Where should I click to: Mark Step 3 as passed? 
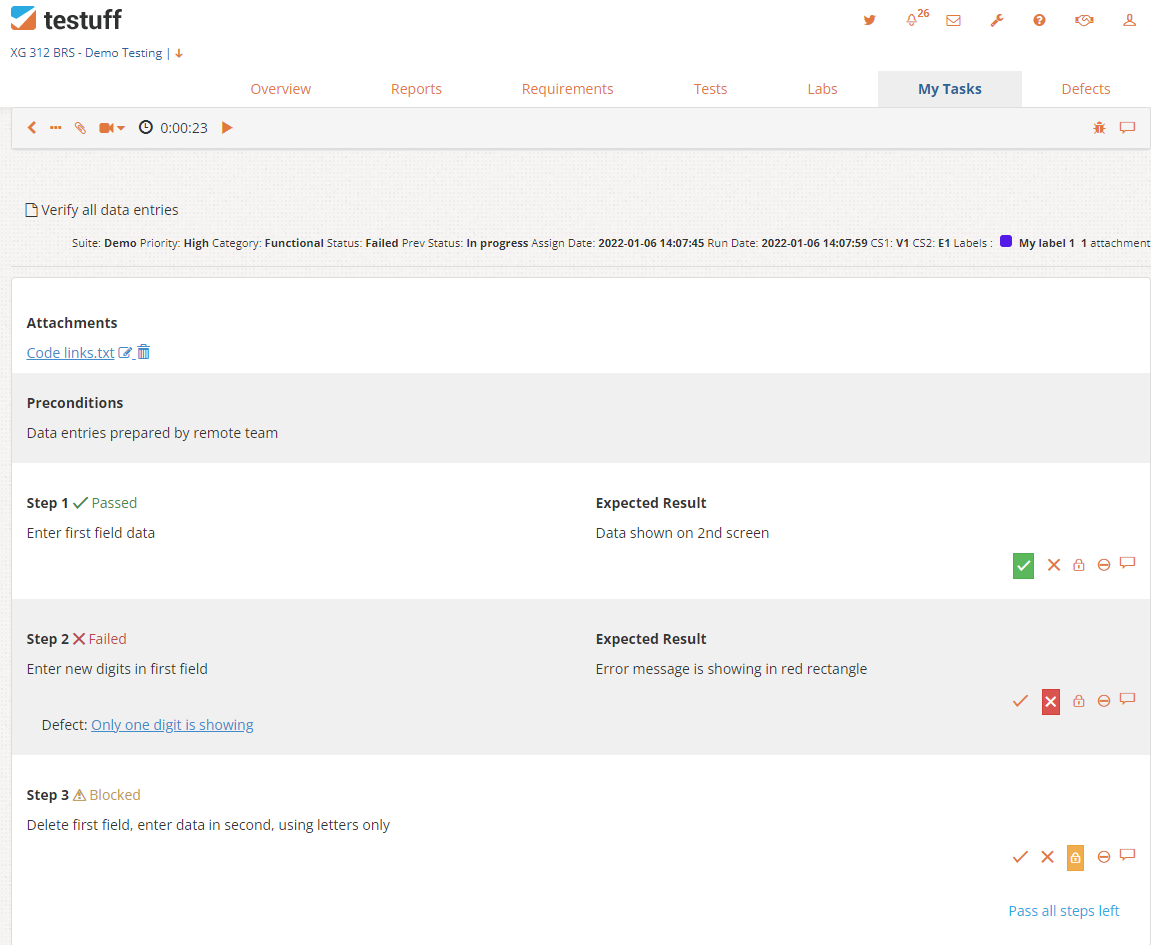coord(1020,857)
